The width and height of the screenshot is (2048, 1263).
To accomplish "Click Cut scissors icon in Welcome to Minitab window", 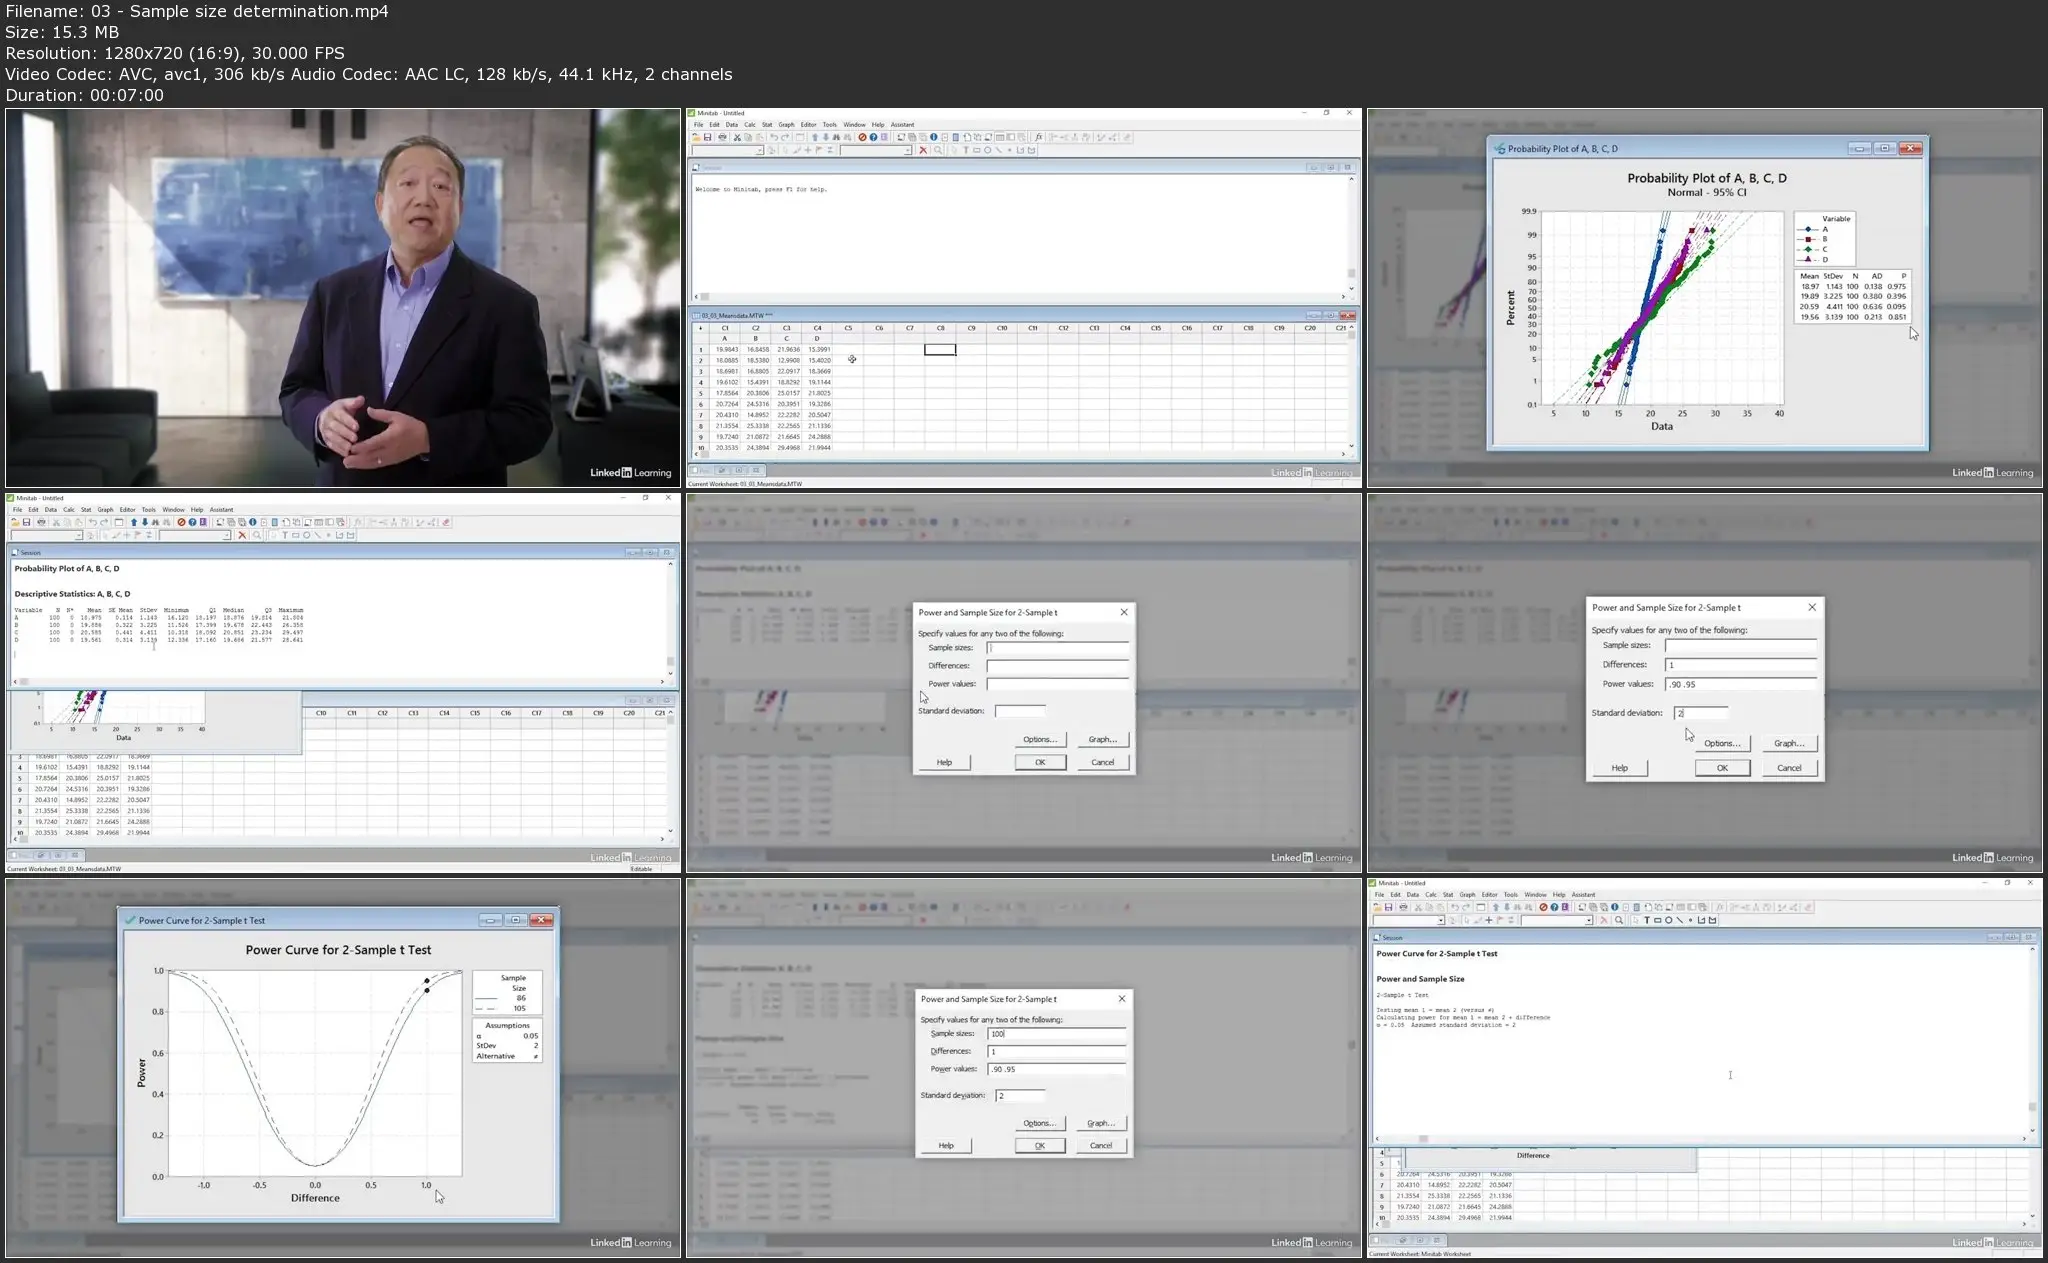I will pyautogui.click(x=737, y=138).
